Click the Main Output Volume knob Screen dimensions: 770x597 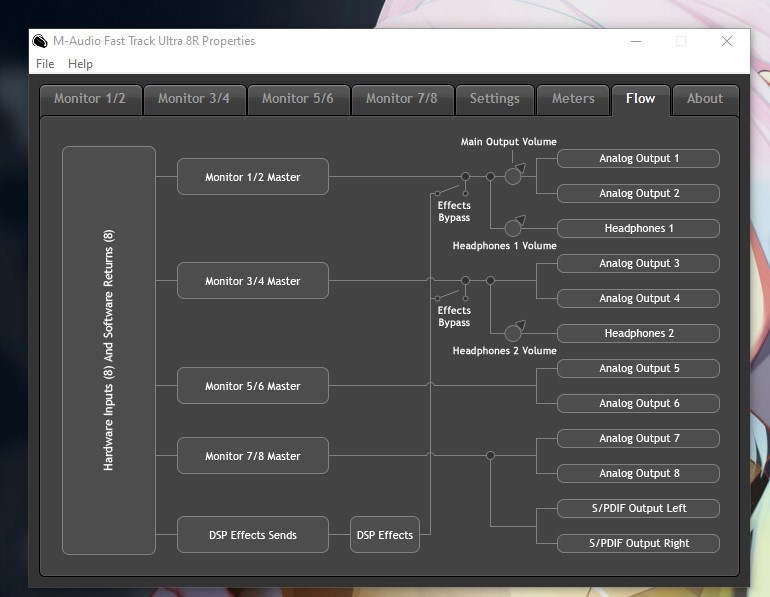point(514,175)
